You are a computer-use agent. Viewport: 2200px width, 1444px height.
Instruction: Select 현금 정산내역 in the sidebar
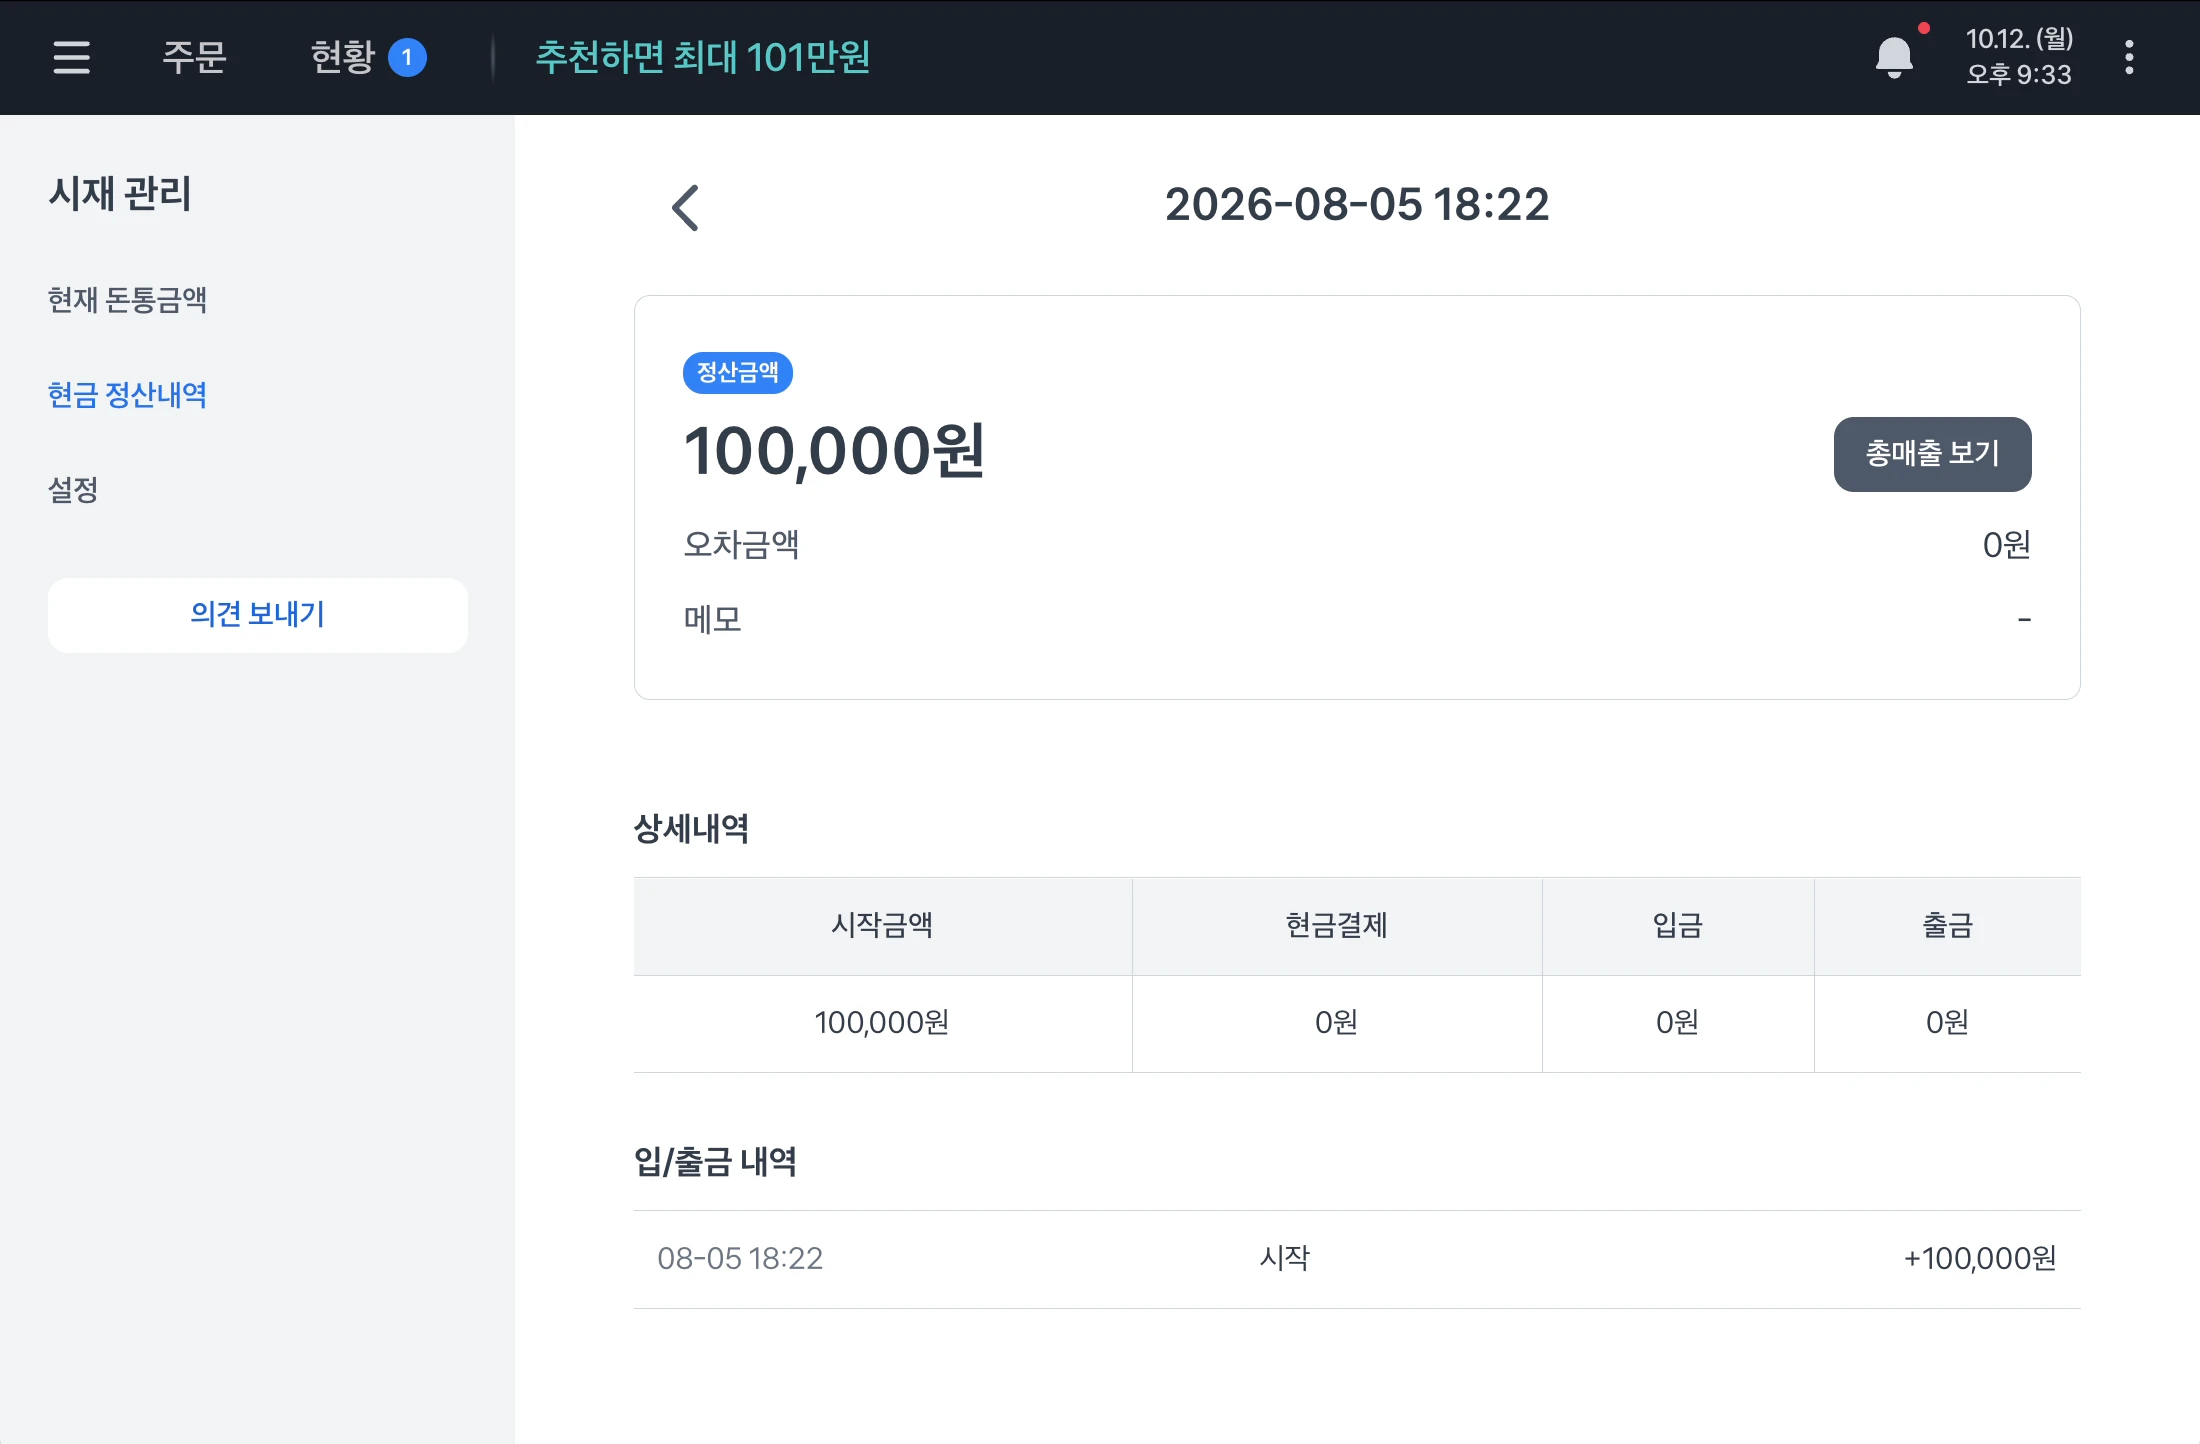(x=128, y=395)
